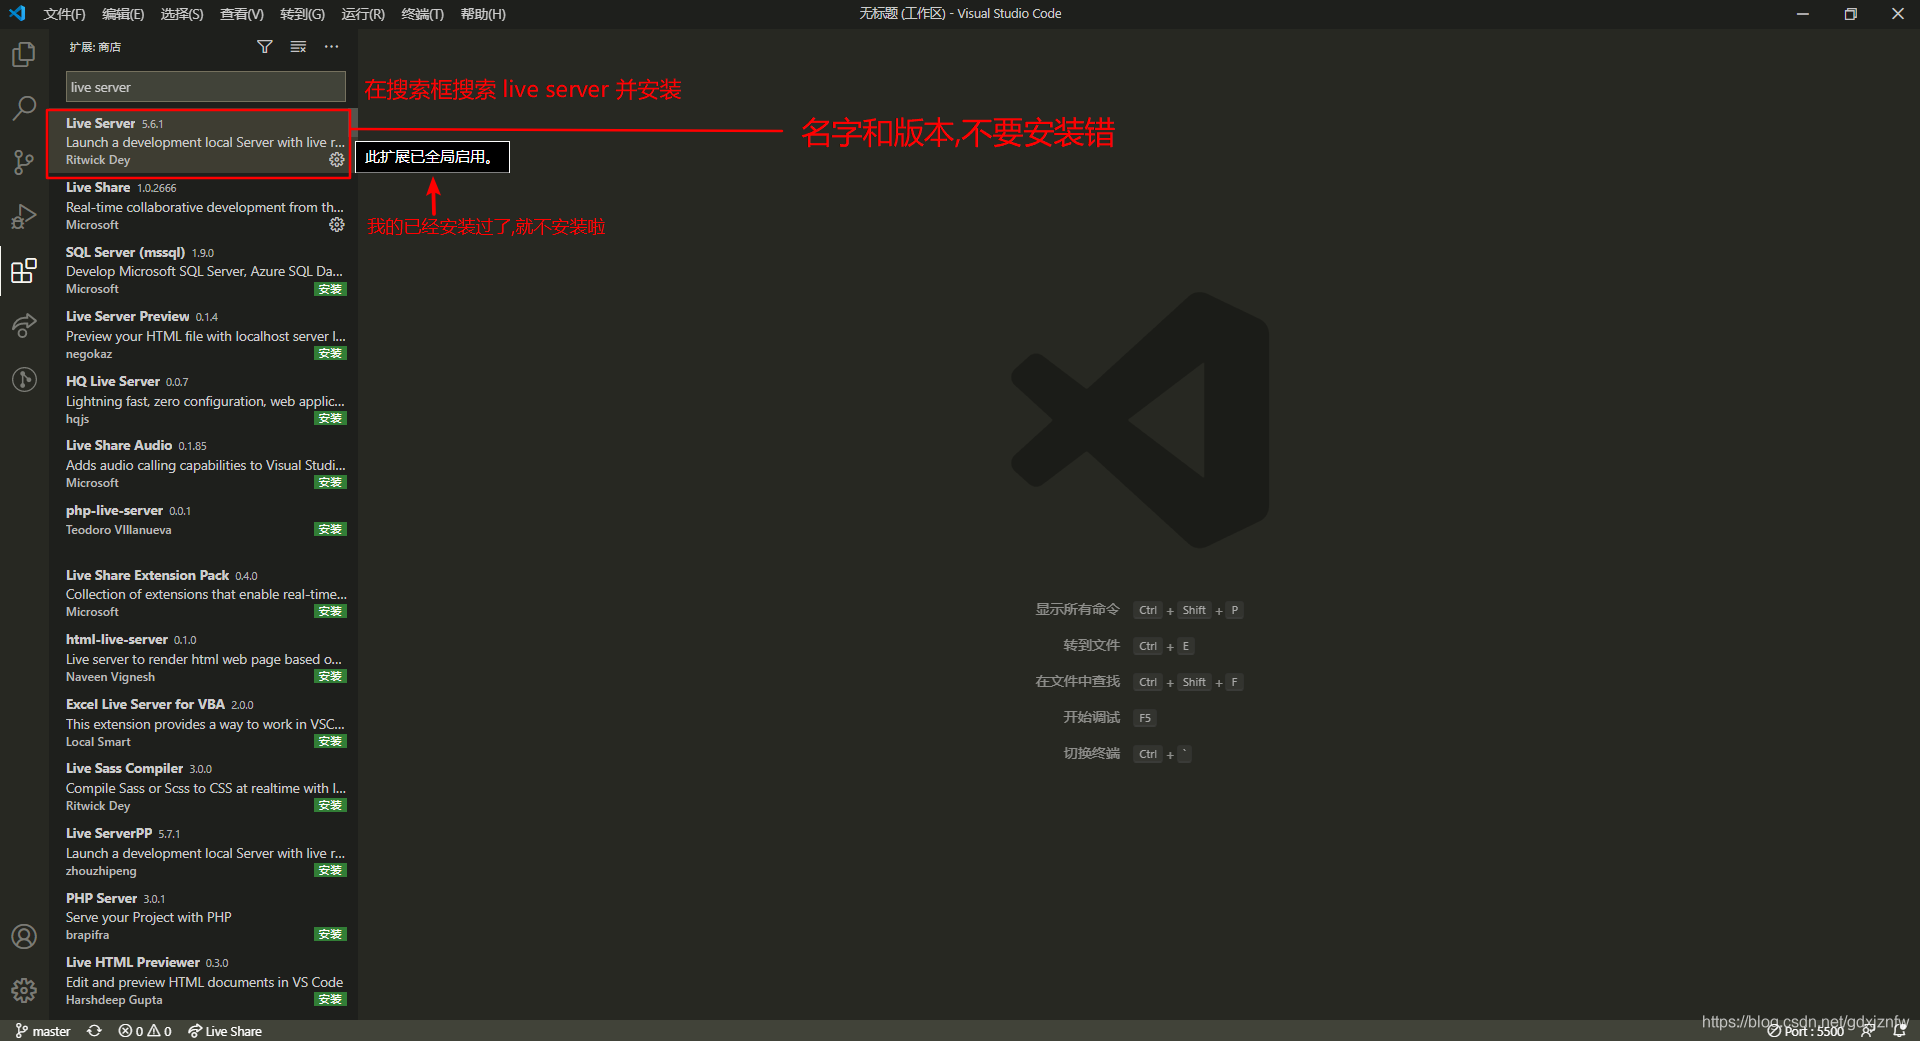Viewport: 1920px width, 1041px height.
Task: Install the PHP Server extension
Action: pos(330,934)
